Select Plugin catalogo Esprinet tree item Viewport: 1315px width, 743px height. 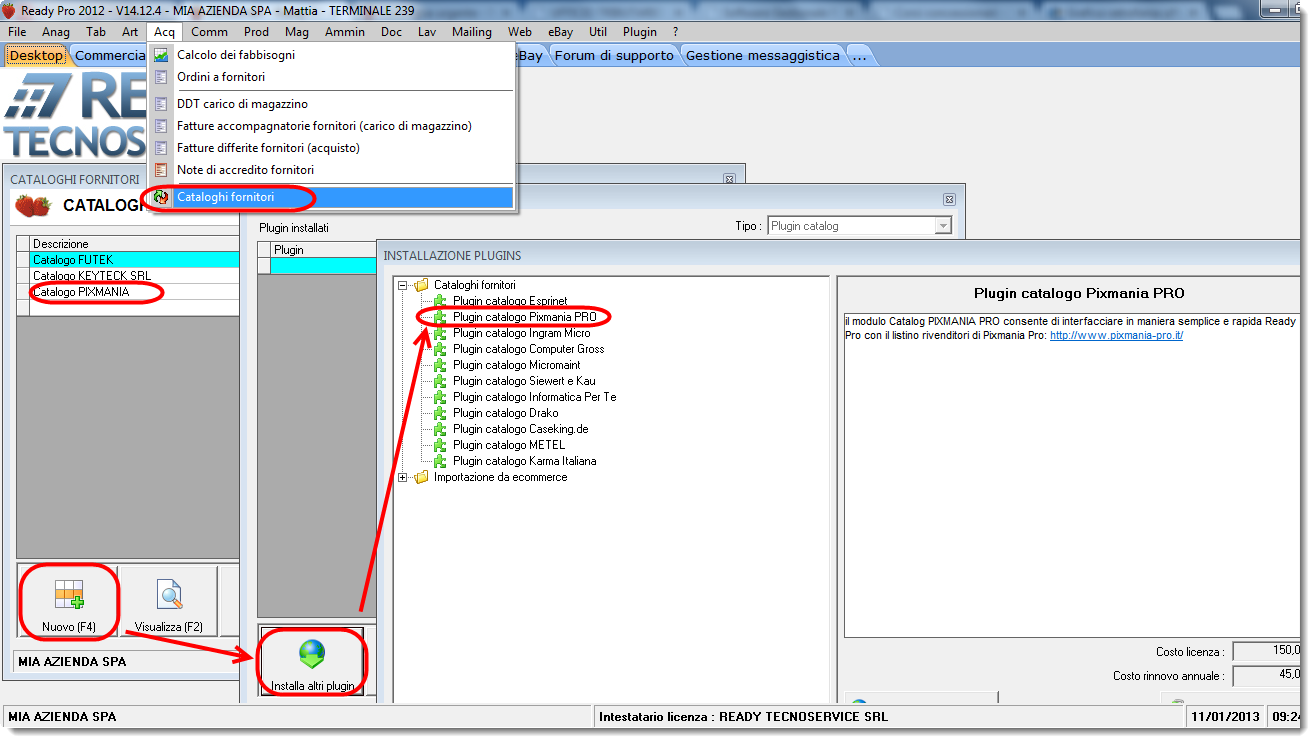click(510, 301)
